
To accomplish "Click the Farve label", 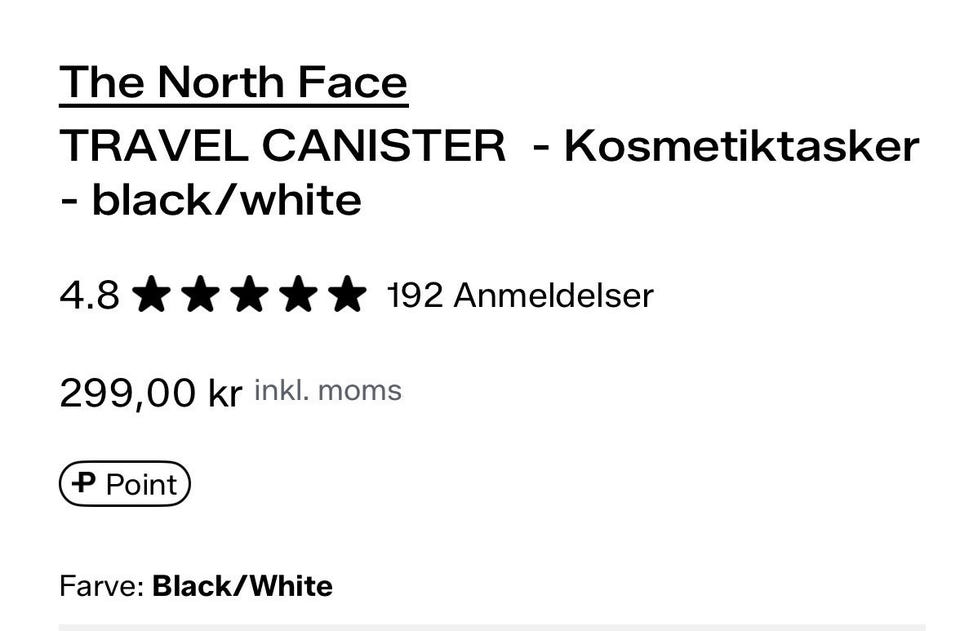I will (101, 586).
